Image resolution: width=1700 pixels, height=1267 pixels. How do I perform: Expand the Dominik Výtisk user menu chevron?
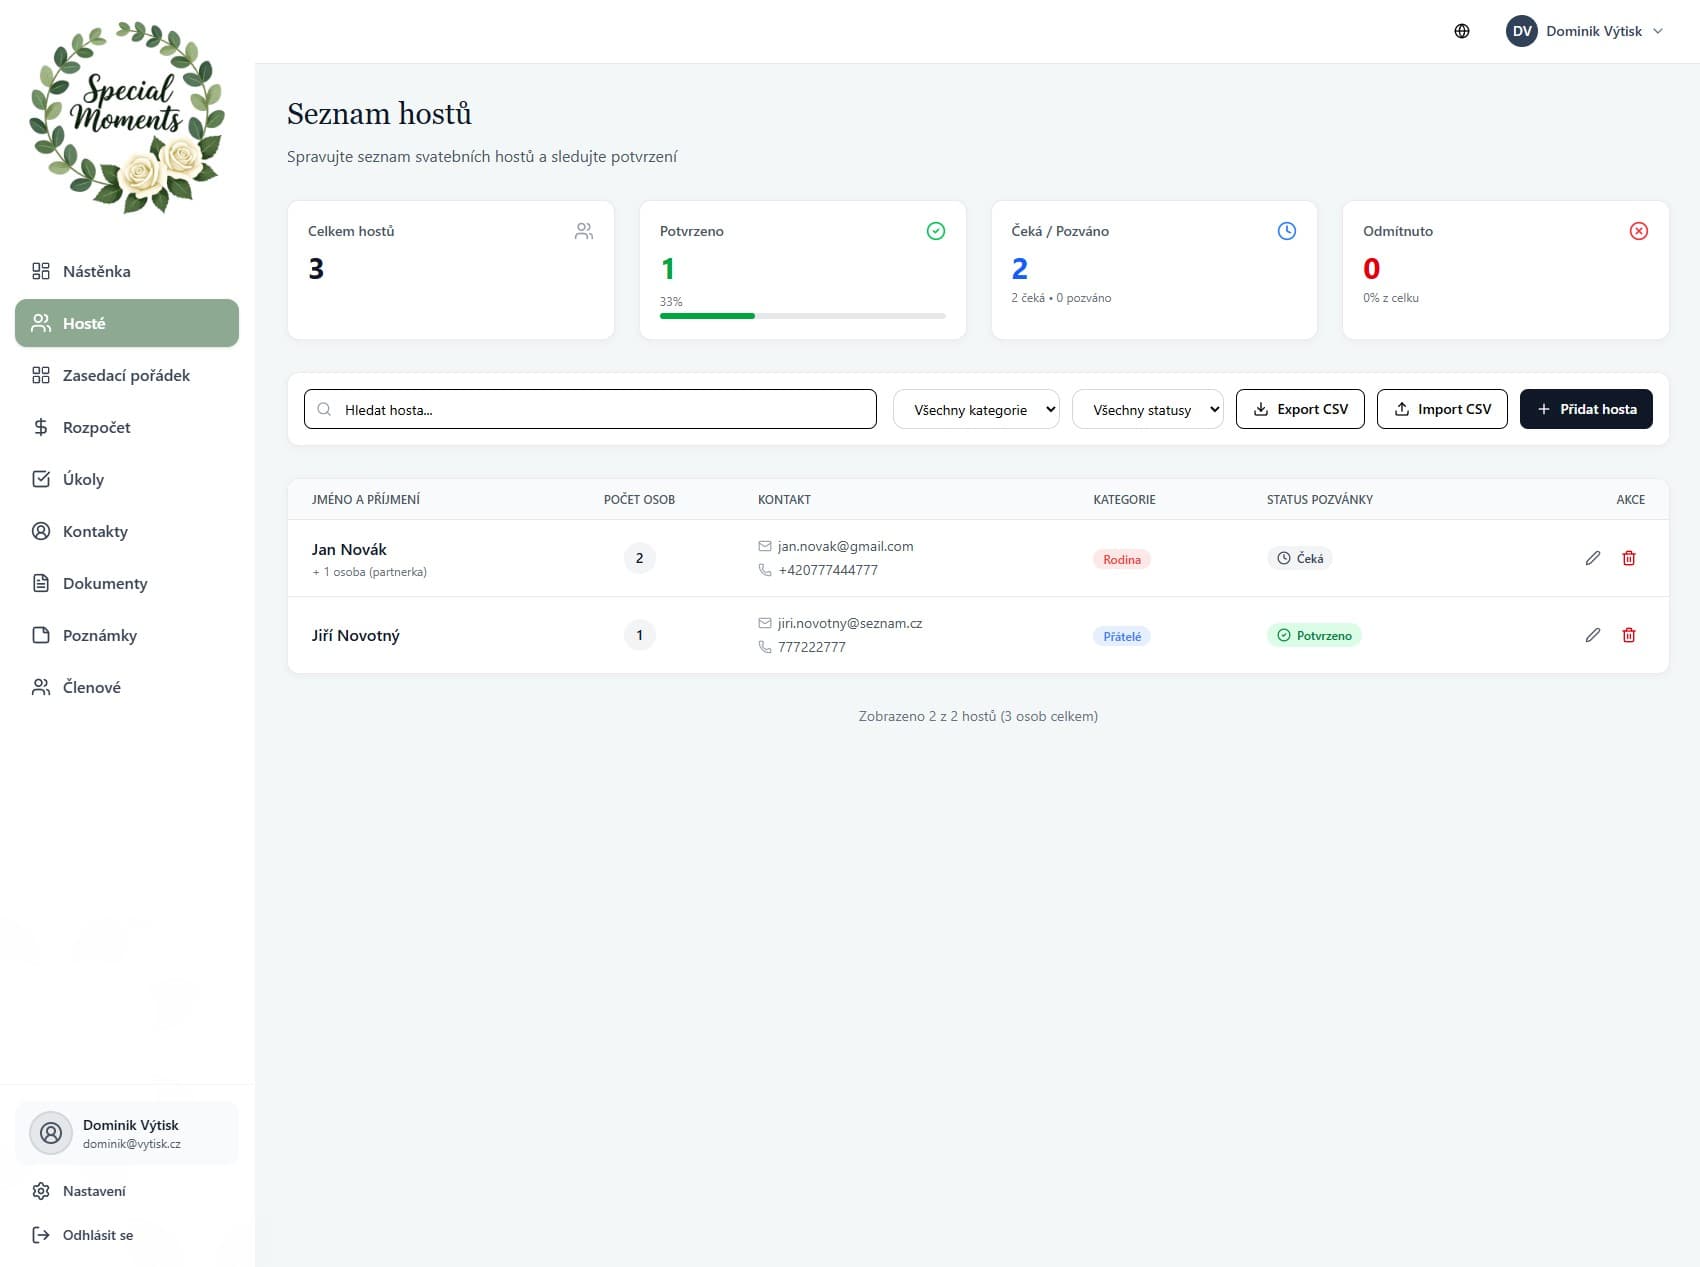click(1658, 31)
